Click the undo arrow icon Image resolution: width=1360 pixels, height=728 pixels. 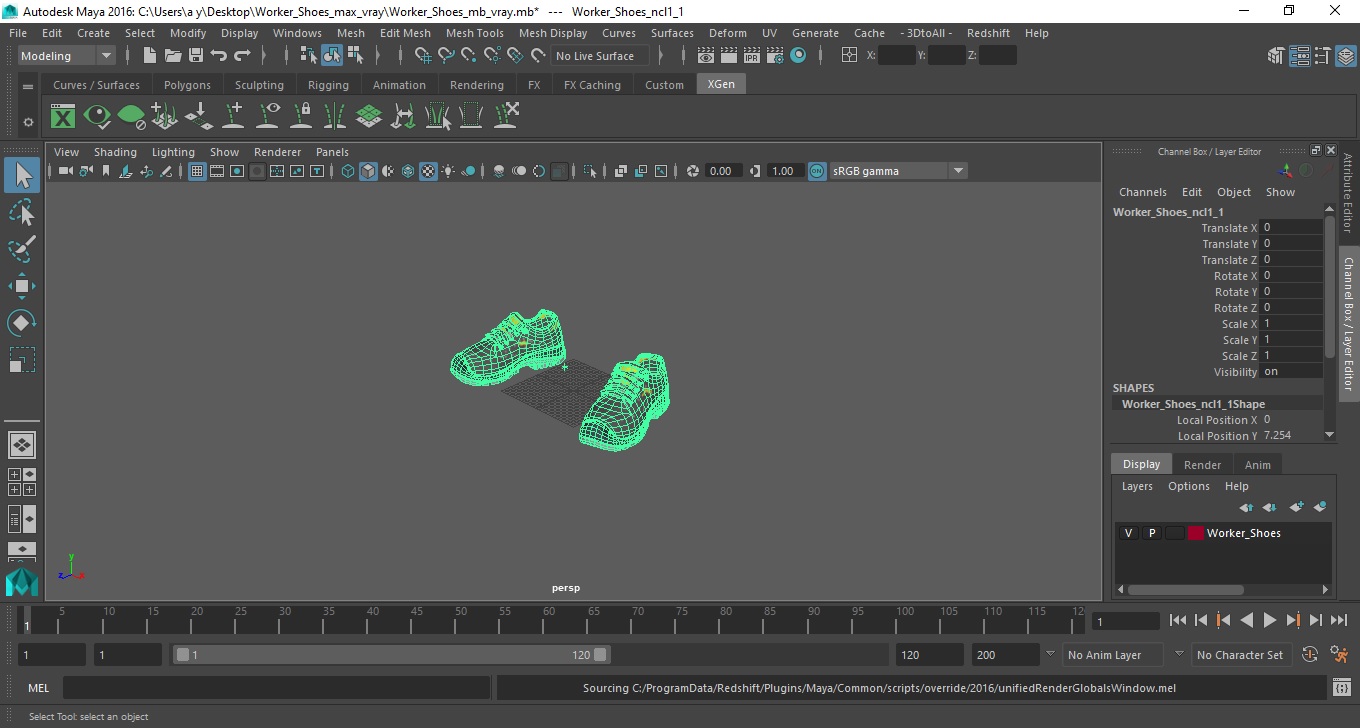click(x=219, y=56)
